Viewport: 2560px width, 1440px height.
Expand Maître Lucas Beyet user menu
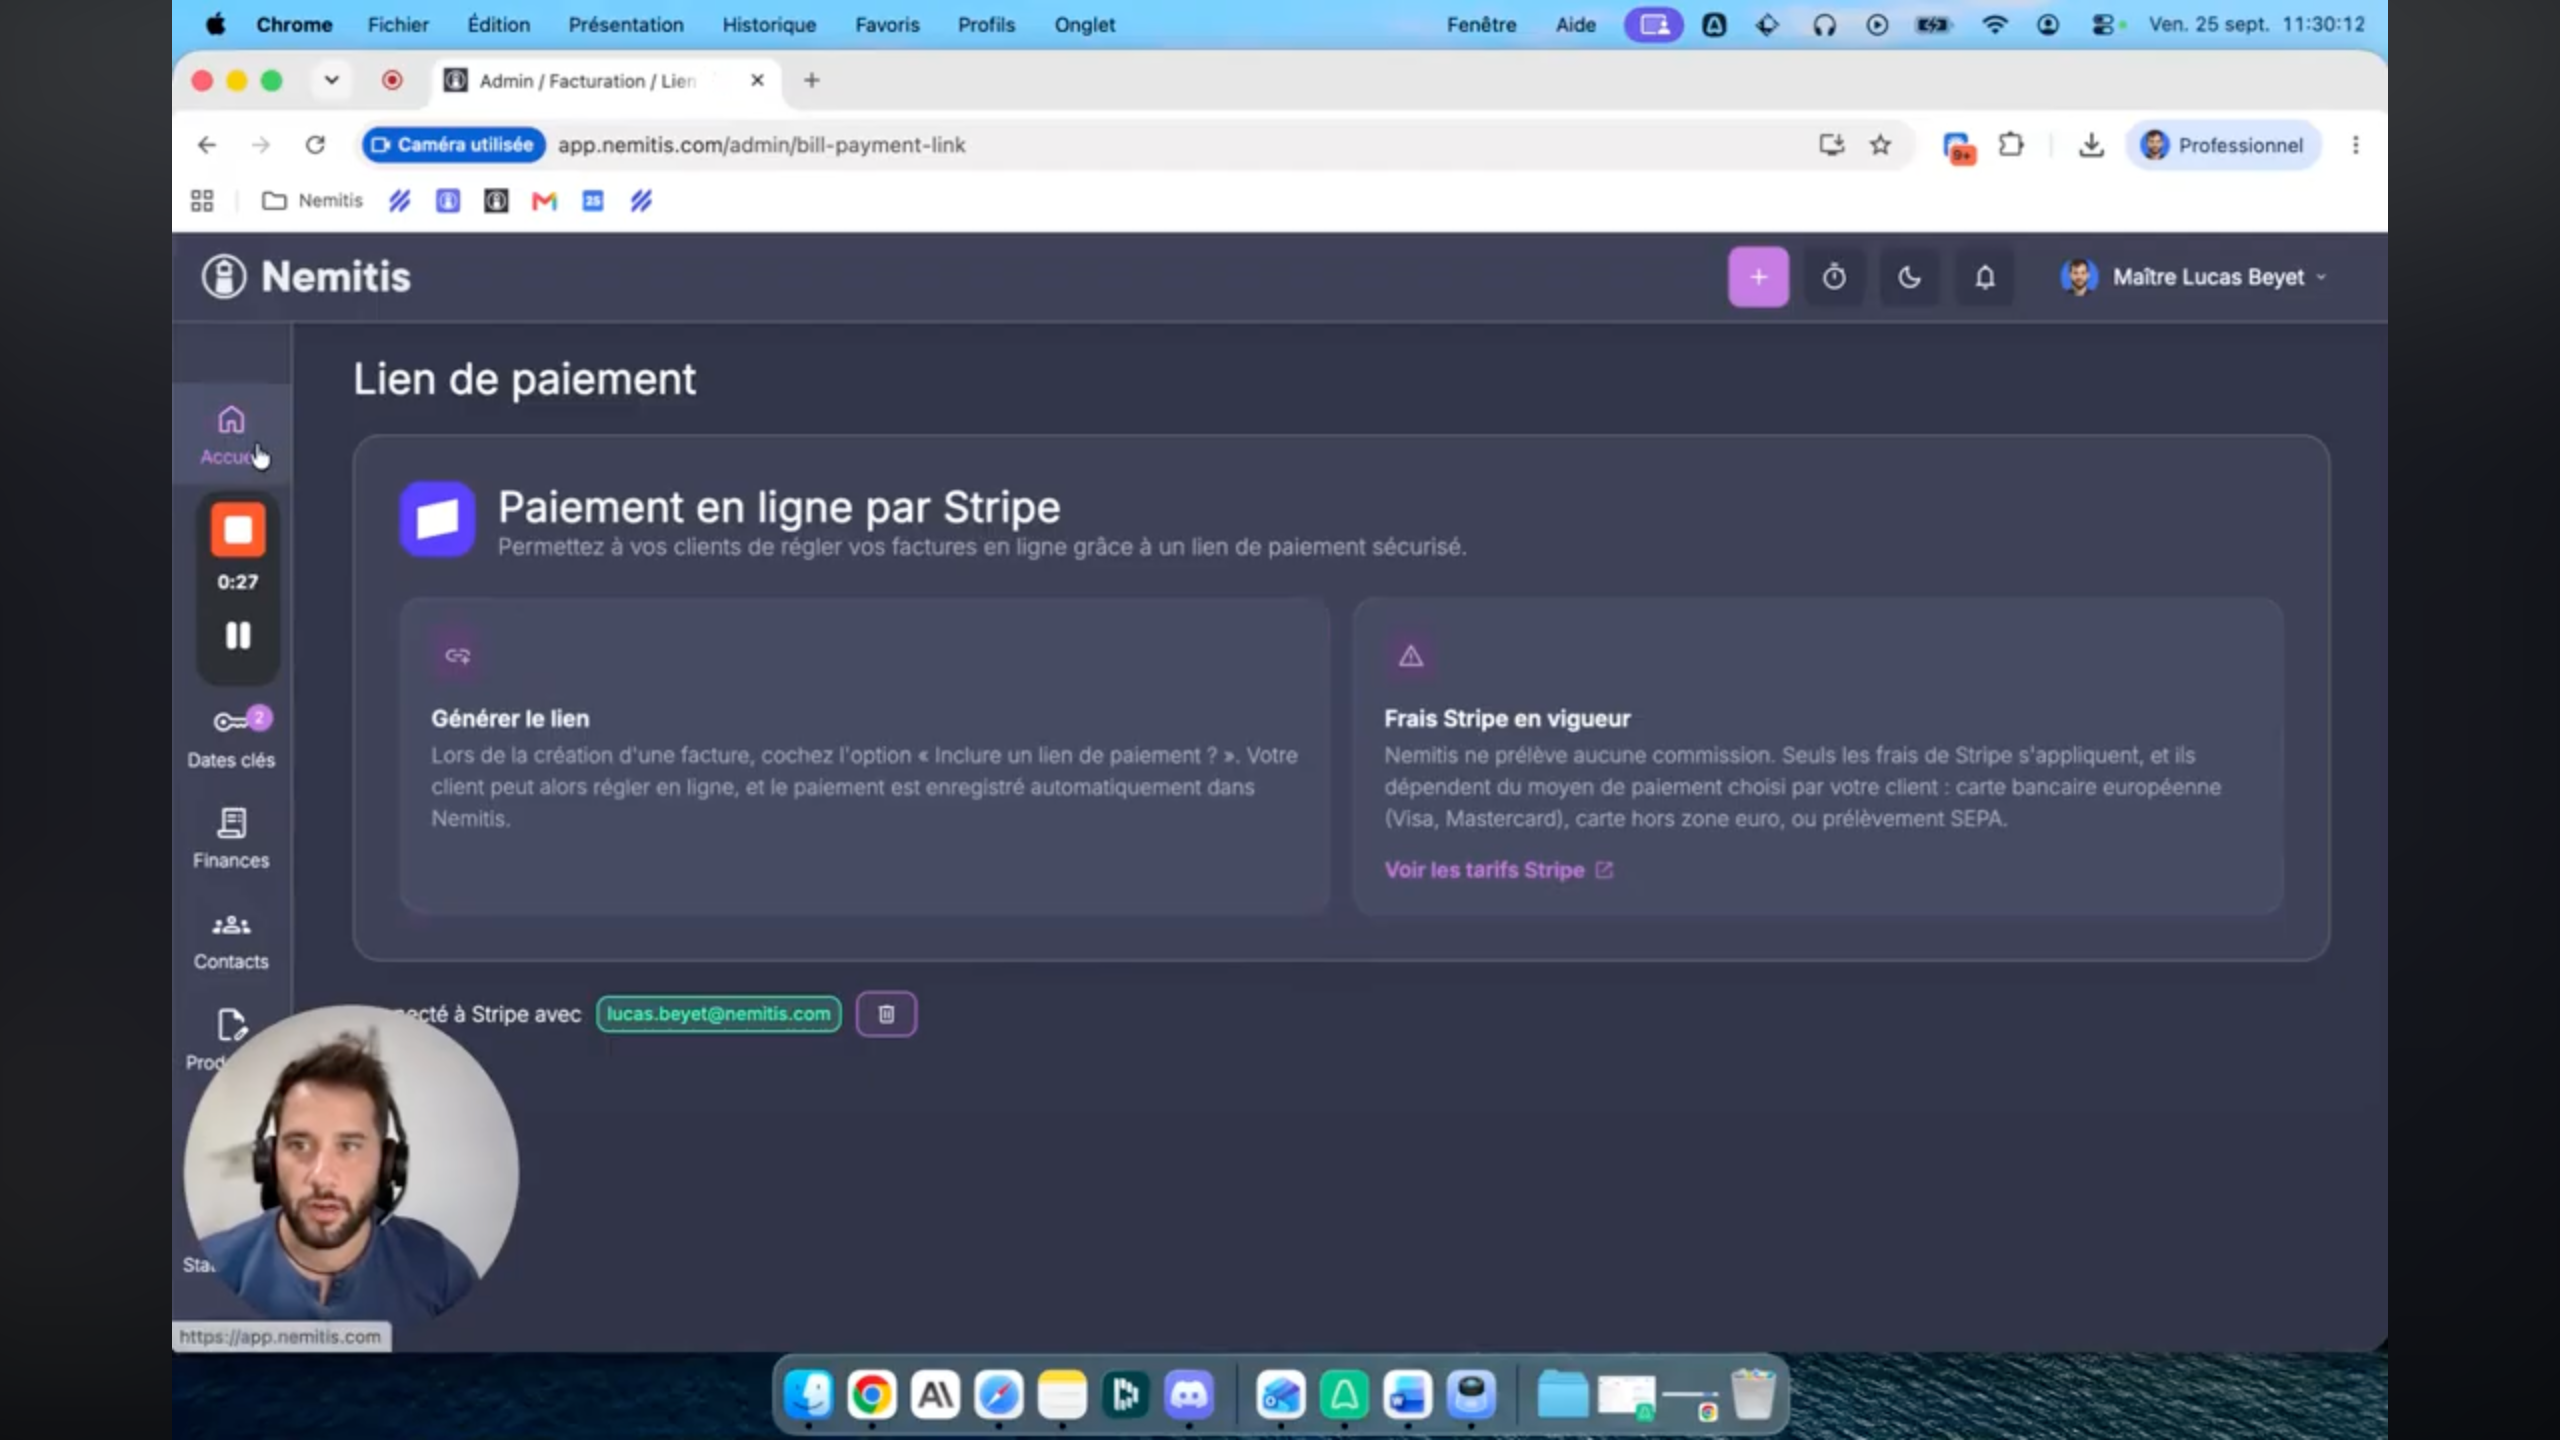point(2193,277)
